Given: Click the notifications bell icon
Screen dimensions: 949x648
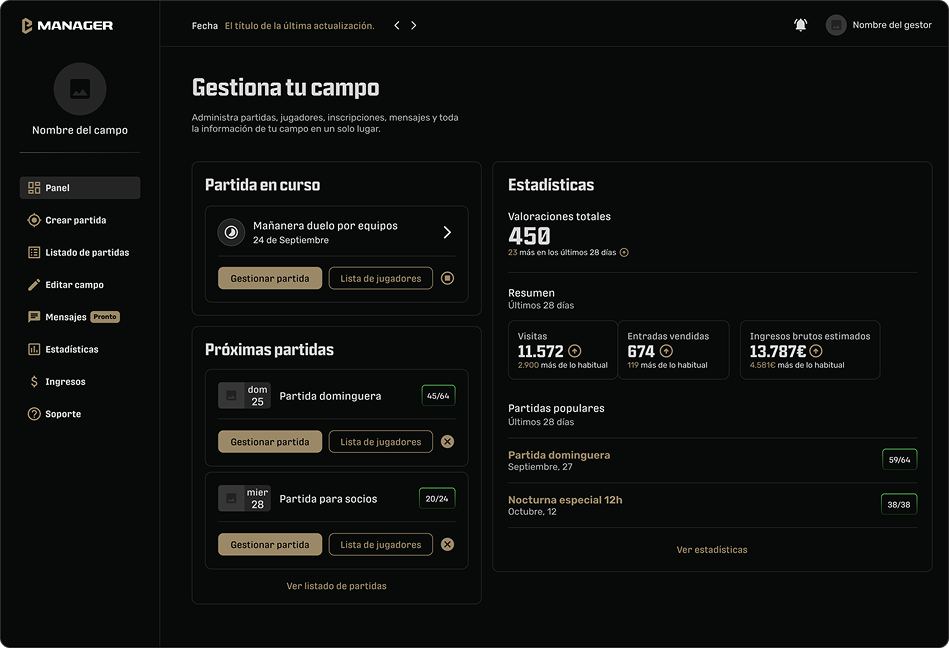Looking at the screenshot, I should pyautogui.click(x=800, y=25).
